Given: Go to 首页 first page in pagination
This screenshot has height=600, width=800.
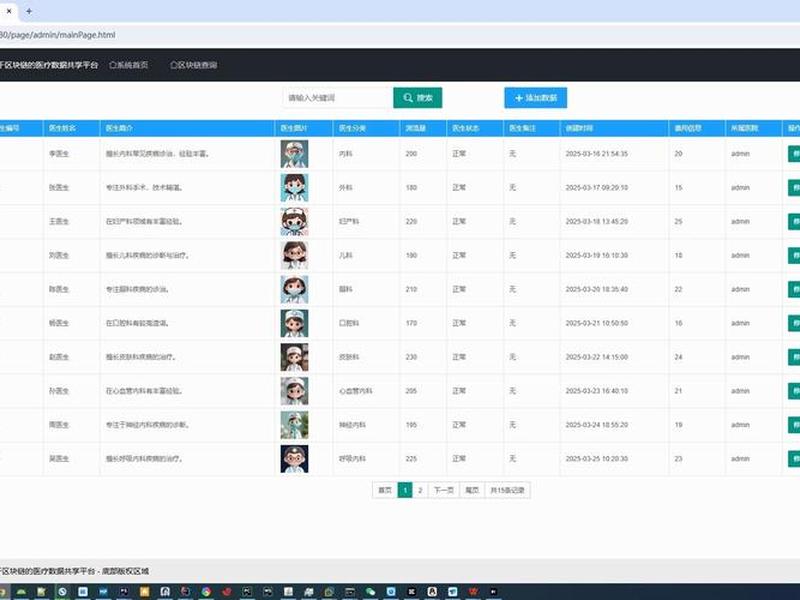Looking at the screenshot, I should tap(385, 490).
